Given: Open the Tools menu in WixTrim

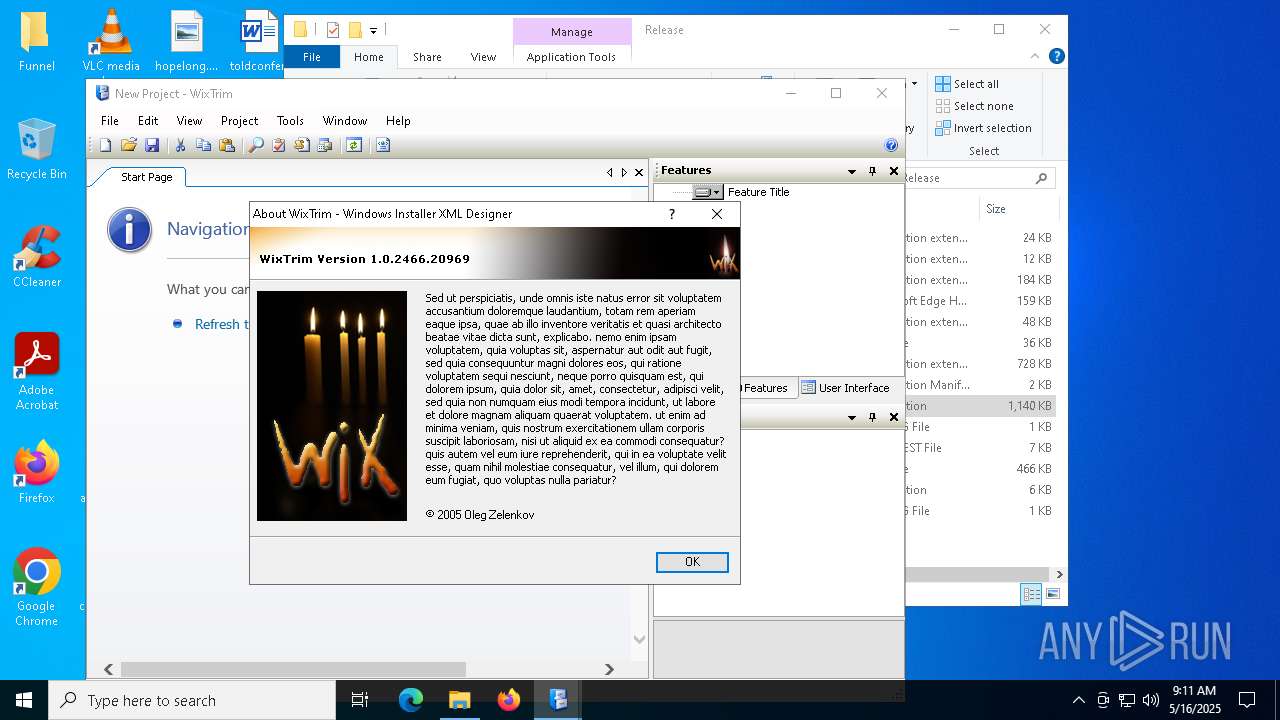Looking at the screenshot, I should (x=290, y=120).
